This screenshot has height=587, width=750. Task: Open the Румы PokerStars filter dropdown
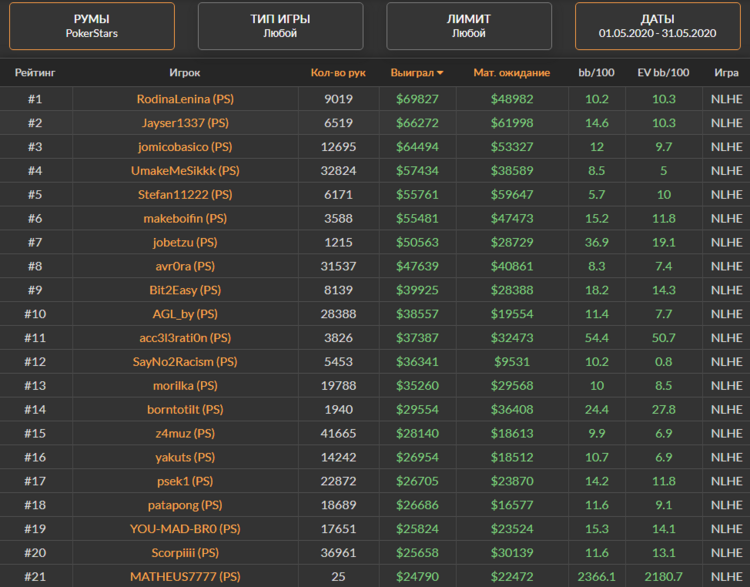pyautogui.click(x=92, y=26)
